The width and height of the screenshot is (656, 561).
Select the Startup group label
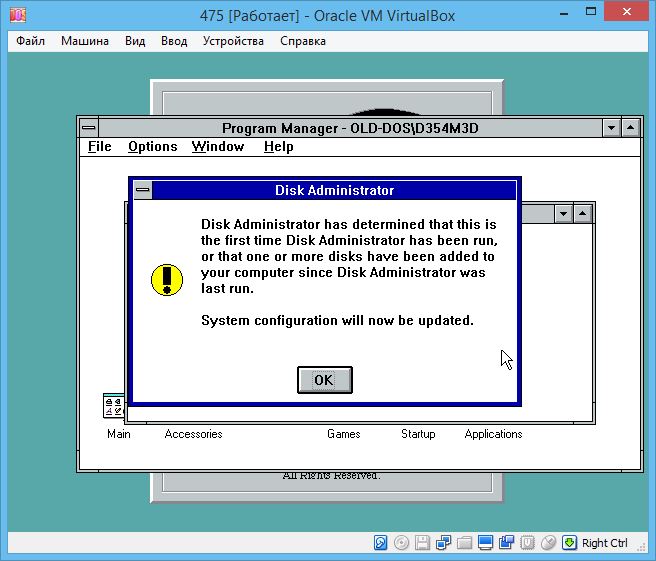tap(418, 434)
